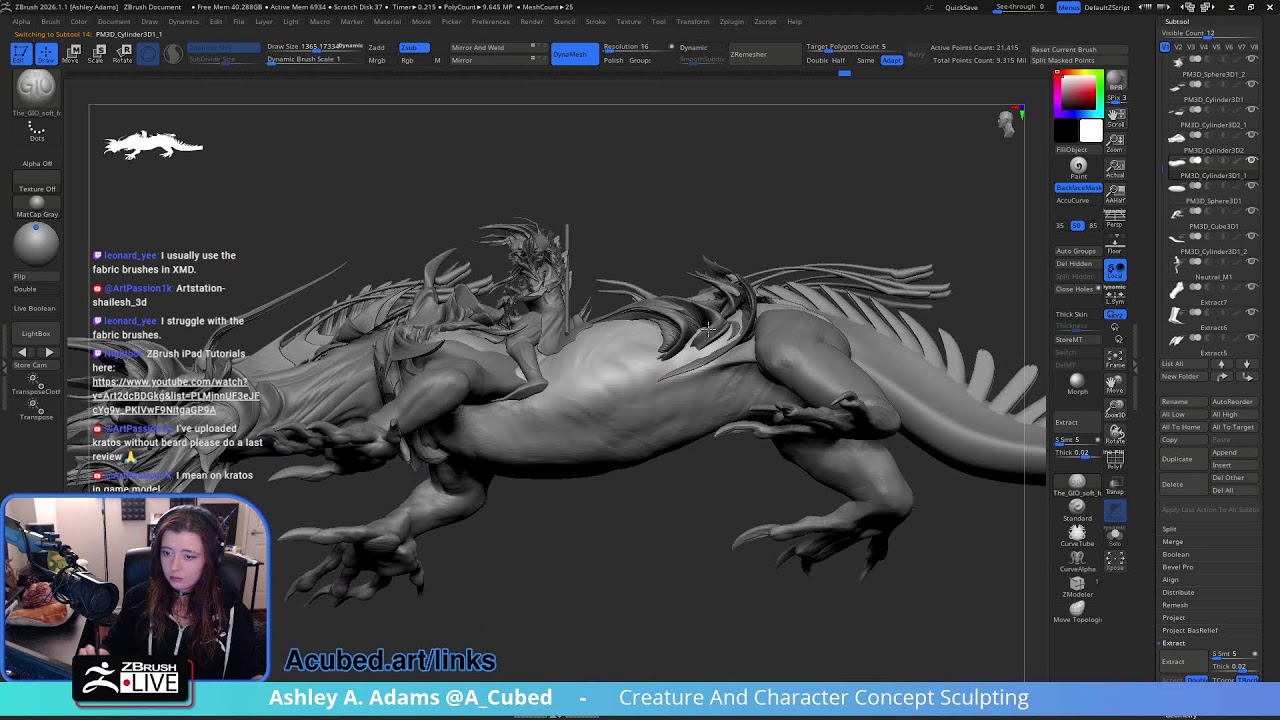Expand the Split section in Subtool
Viewport: 1280px width, 720px height.
click(x=1169, y=529)
